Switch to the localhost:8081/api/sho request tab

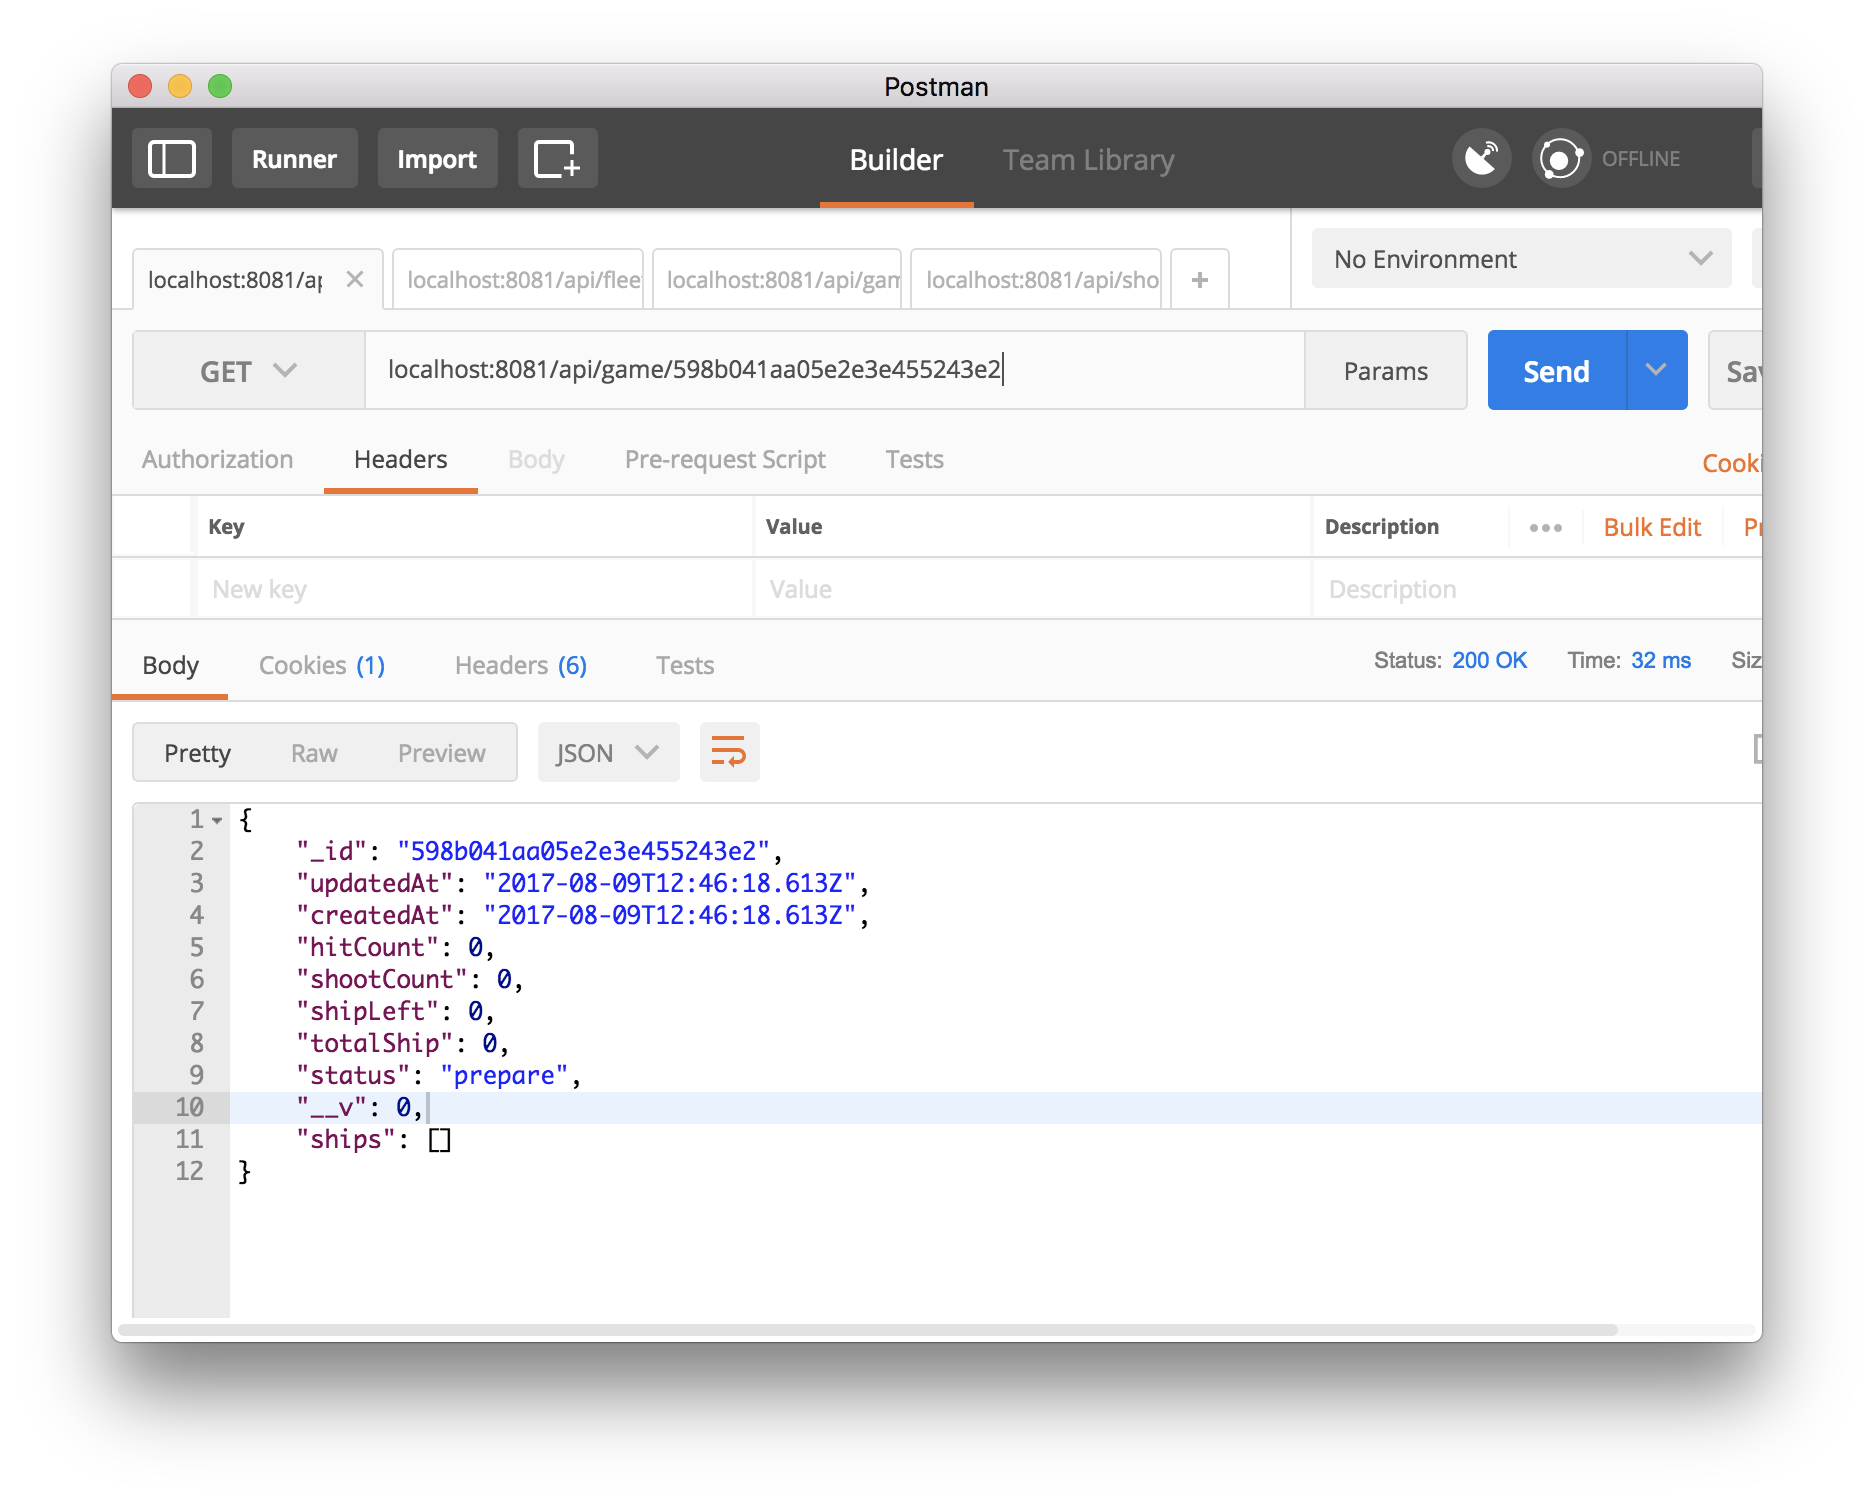tap(1036, 280)
